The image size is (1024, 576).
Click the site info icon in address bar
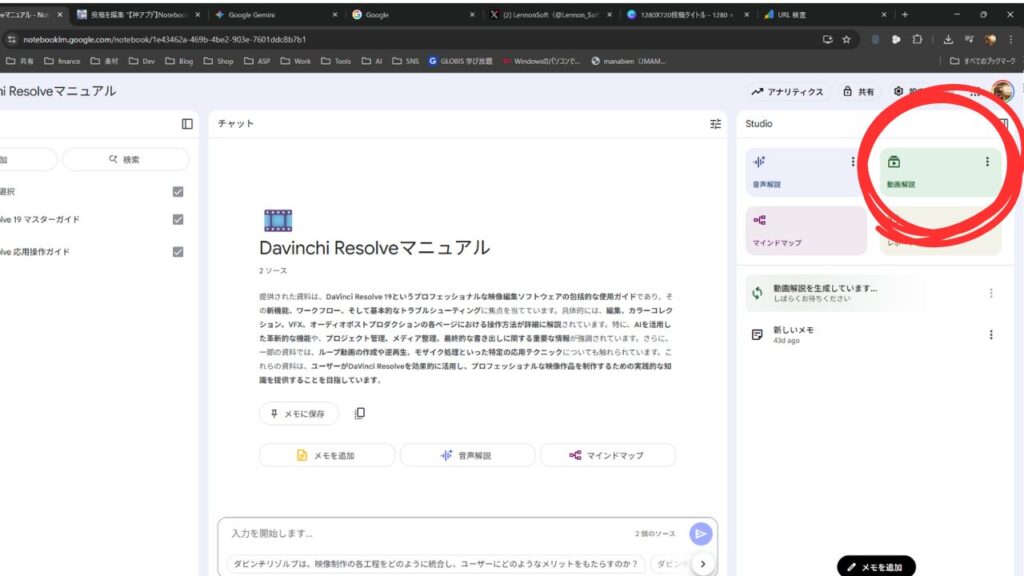11,39
